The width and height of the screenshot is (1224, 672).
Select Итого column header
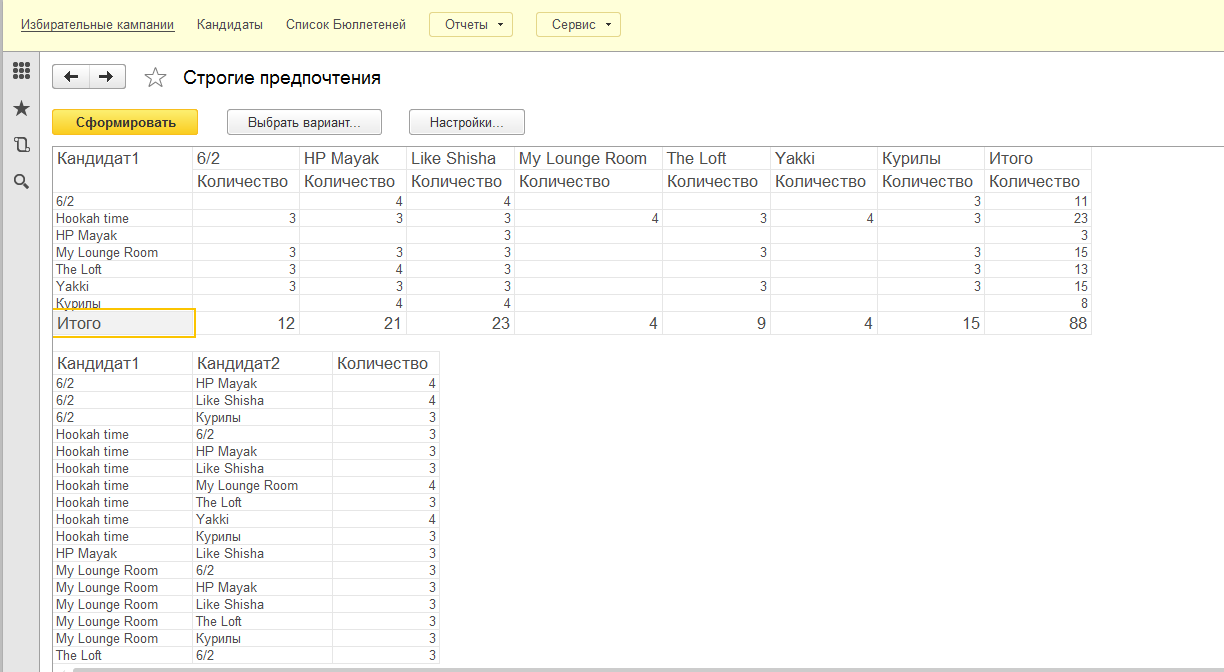coord(1038,158)
